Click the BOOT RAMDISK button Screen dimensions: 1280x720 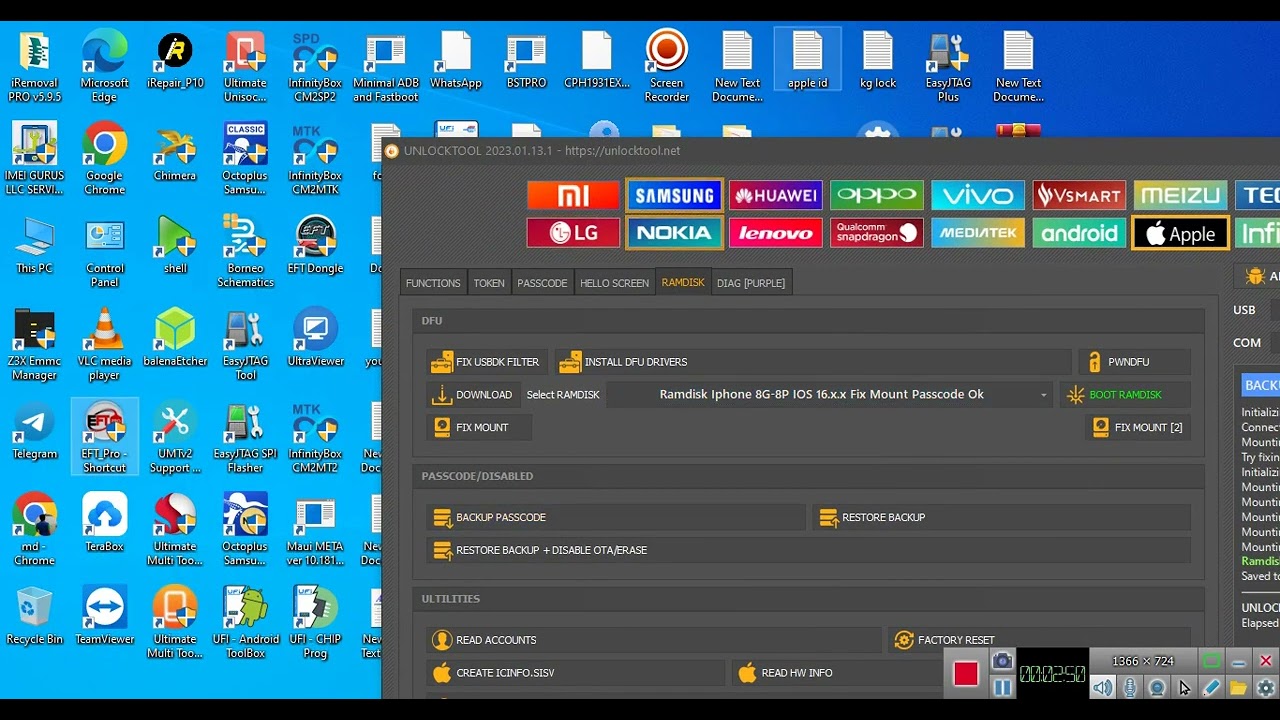pyautogui.click(x=1125, y=395)
